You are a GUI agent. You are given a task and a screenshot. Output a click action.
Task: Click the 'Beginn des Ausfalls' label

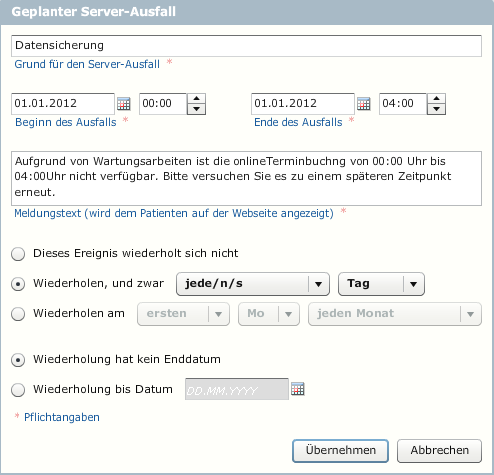click(66, 122)
